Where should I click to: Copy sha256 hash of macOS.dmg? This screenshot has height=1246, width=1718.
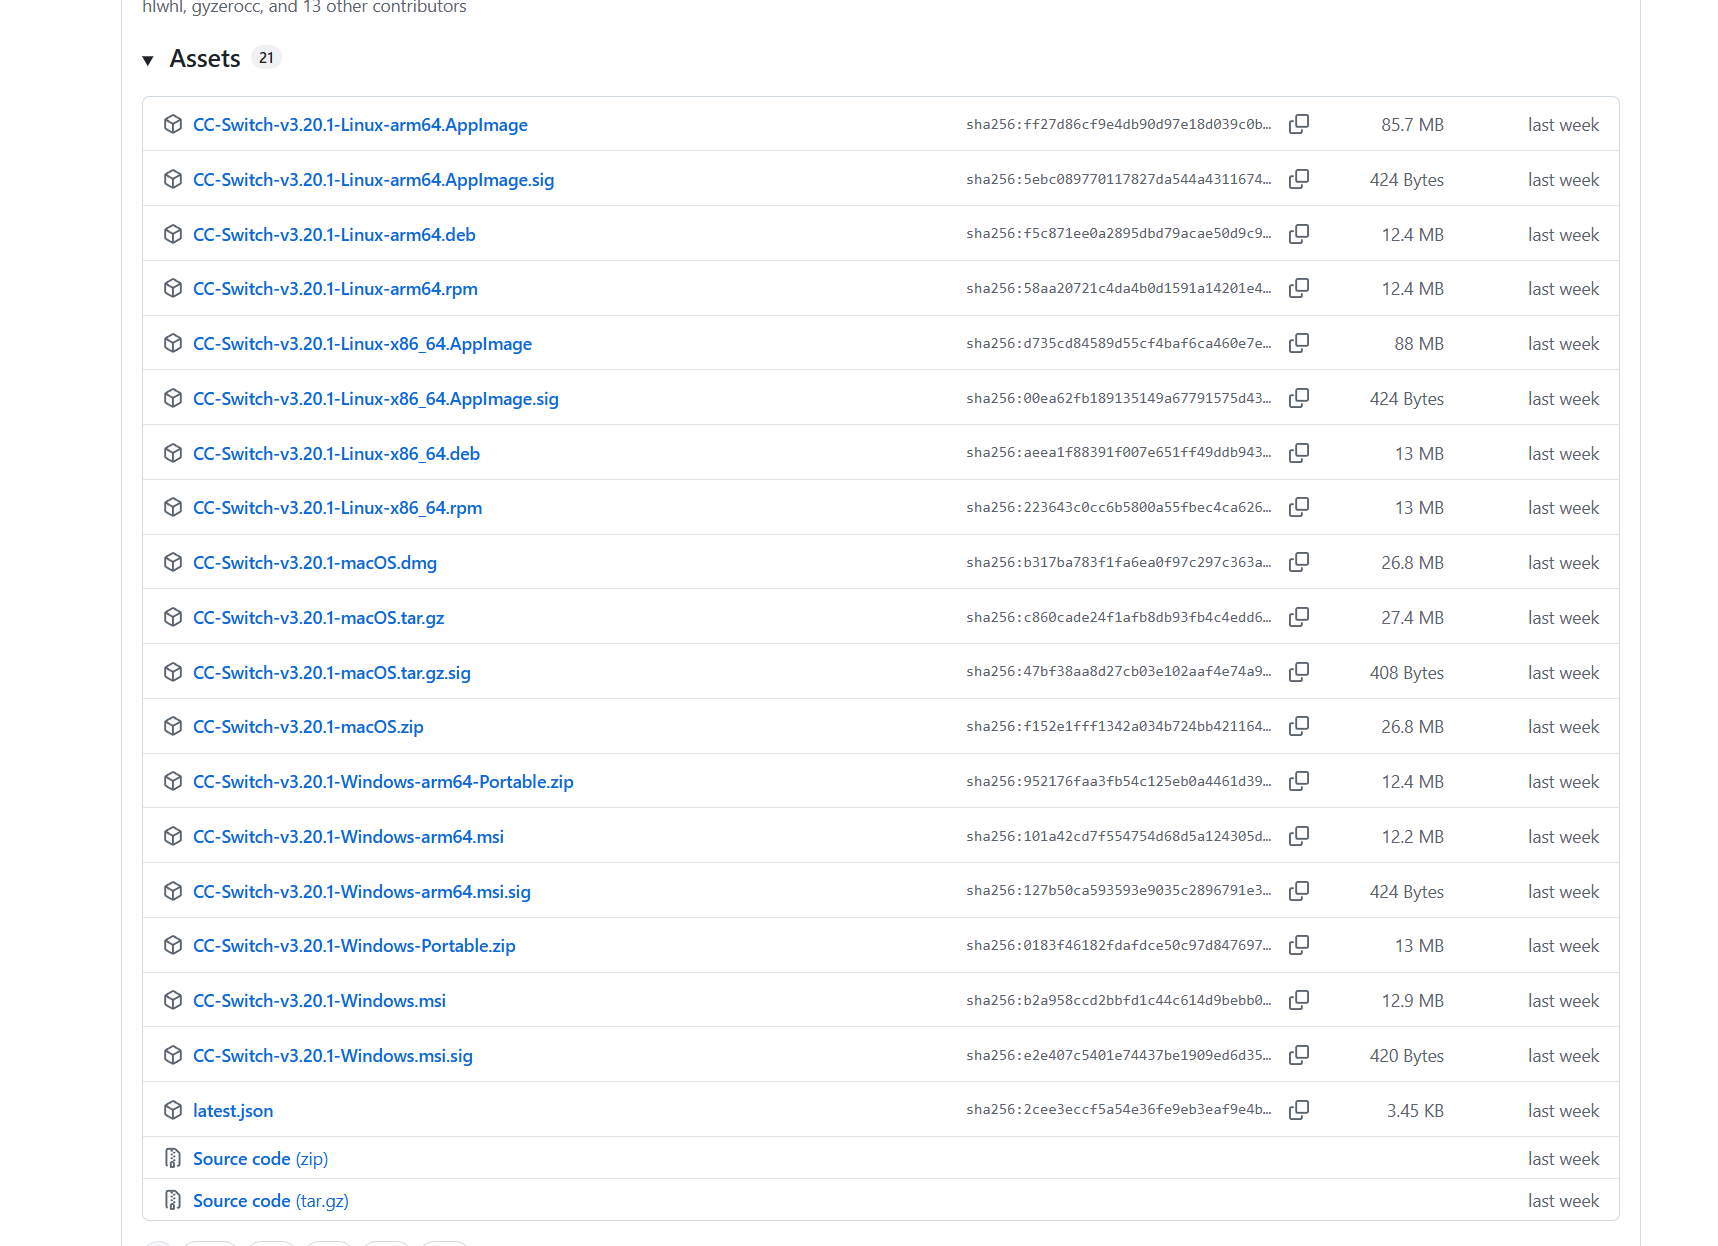tap(1299, 562)
